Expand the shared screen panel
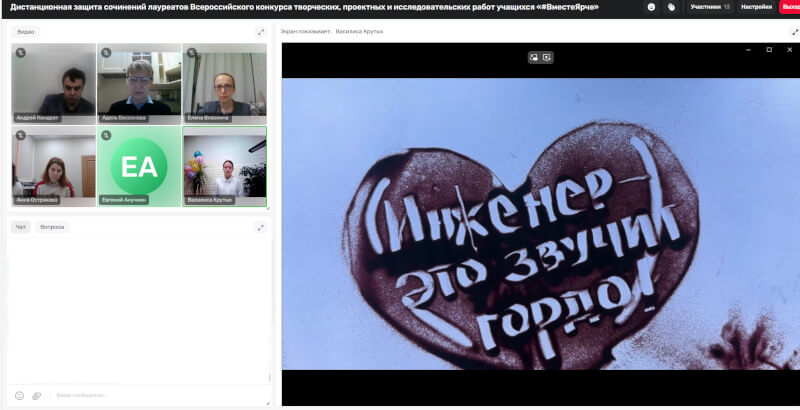Viewport: 800px width, 410px height. (x=789, y=32)
